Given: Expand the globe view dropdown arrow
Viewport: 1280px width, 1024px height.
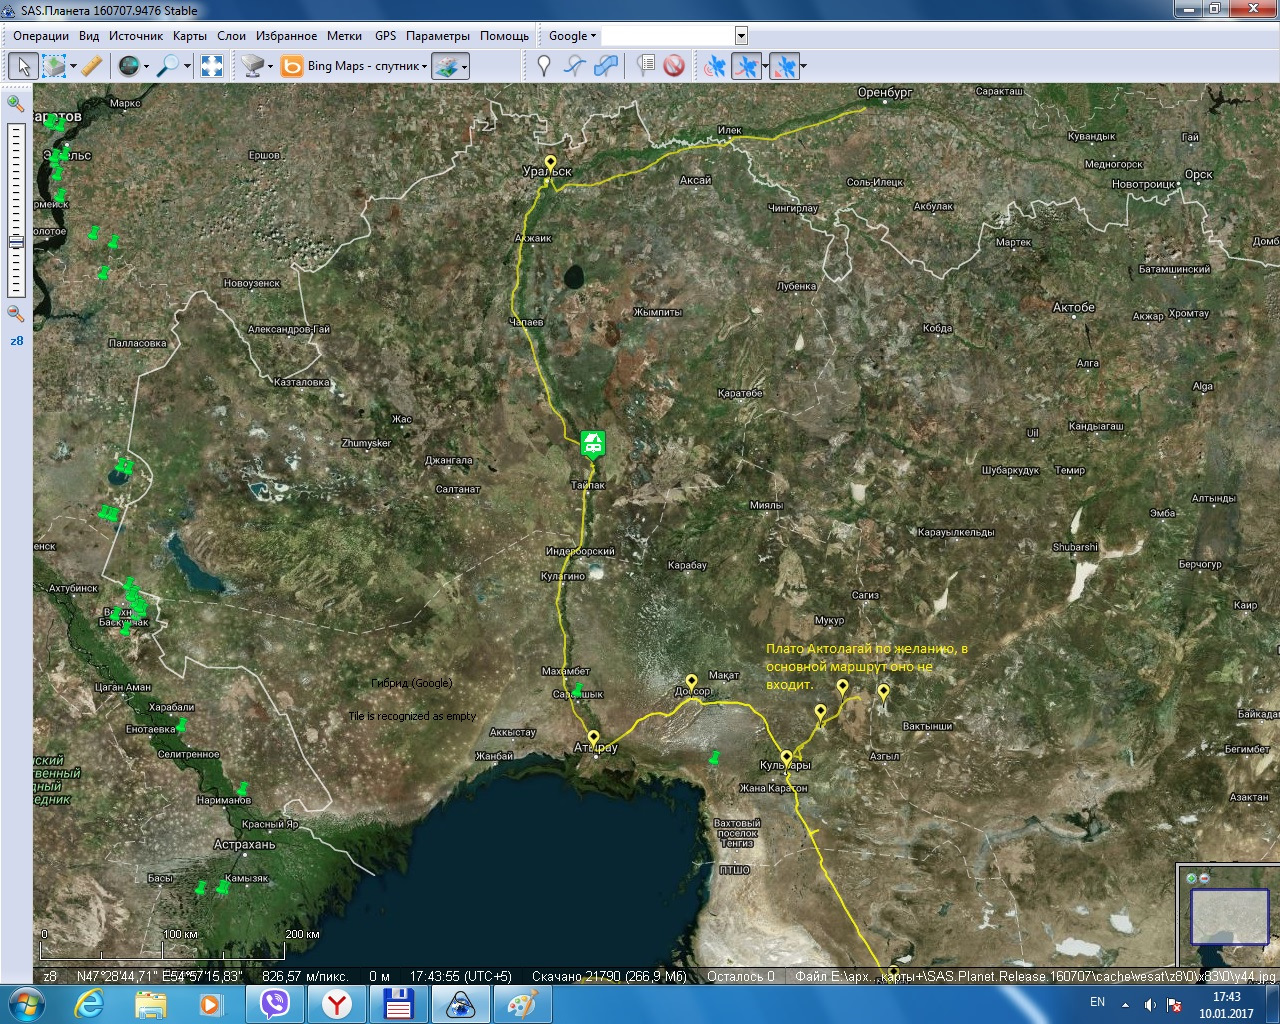Looking at the screenshot, I should pos(146,67).
